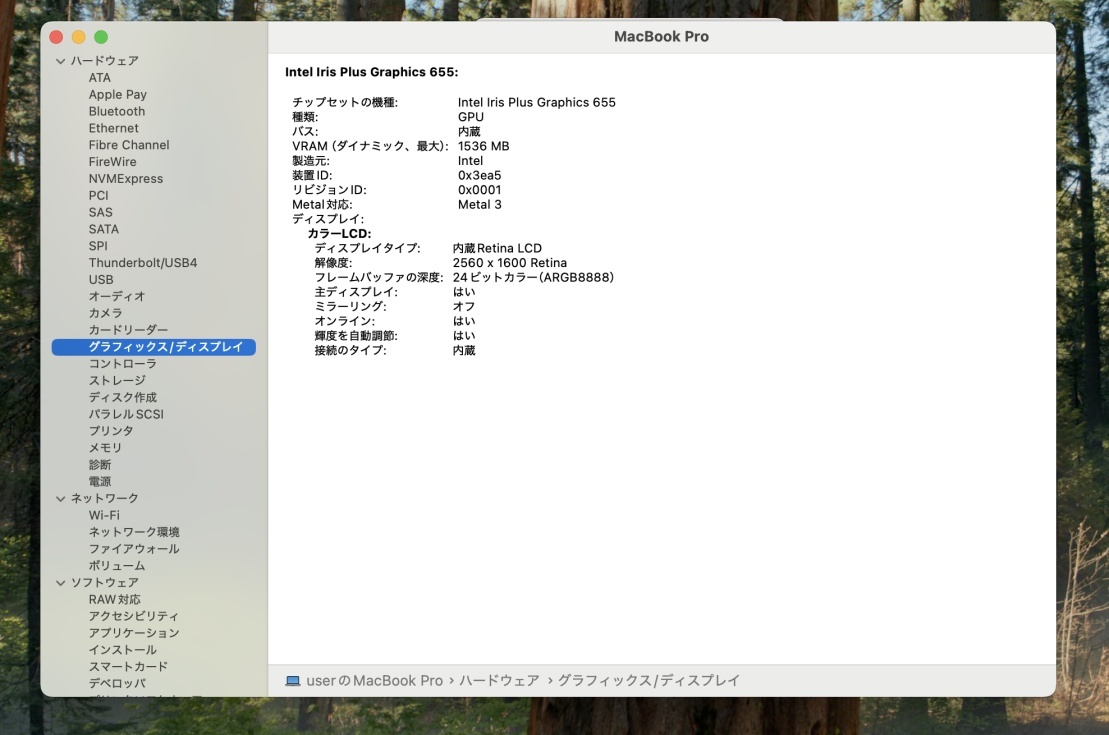
Task: Select SPI in the sidebar
Action: (98, 246)
